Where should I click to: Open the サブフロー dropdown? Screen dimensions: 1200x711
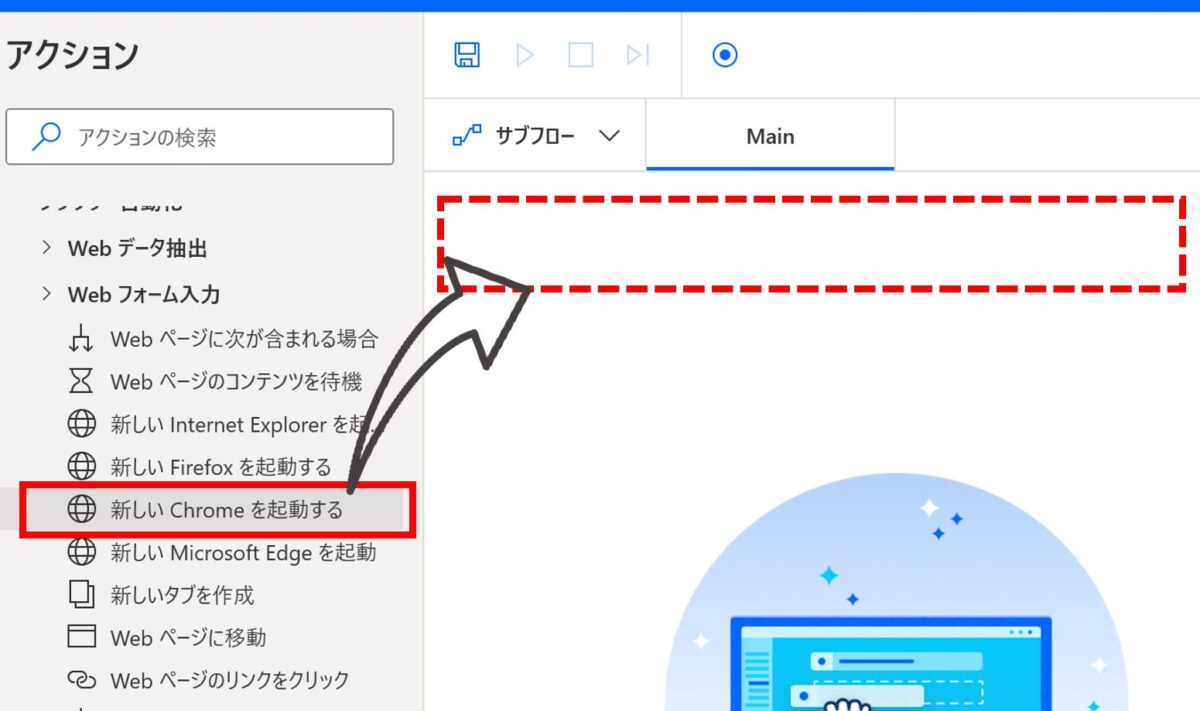pos(536,136)
